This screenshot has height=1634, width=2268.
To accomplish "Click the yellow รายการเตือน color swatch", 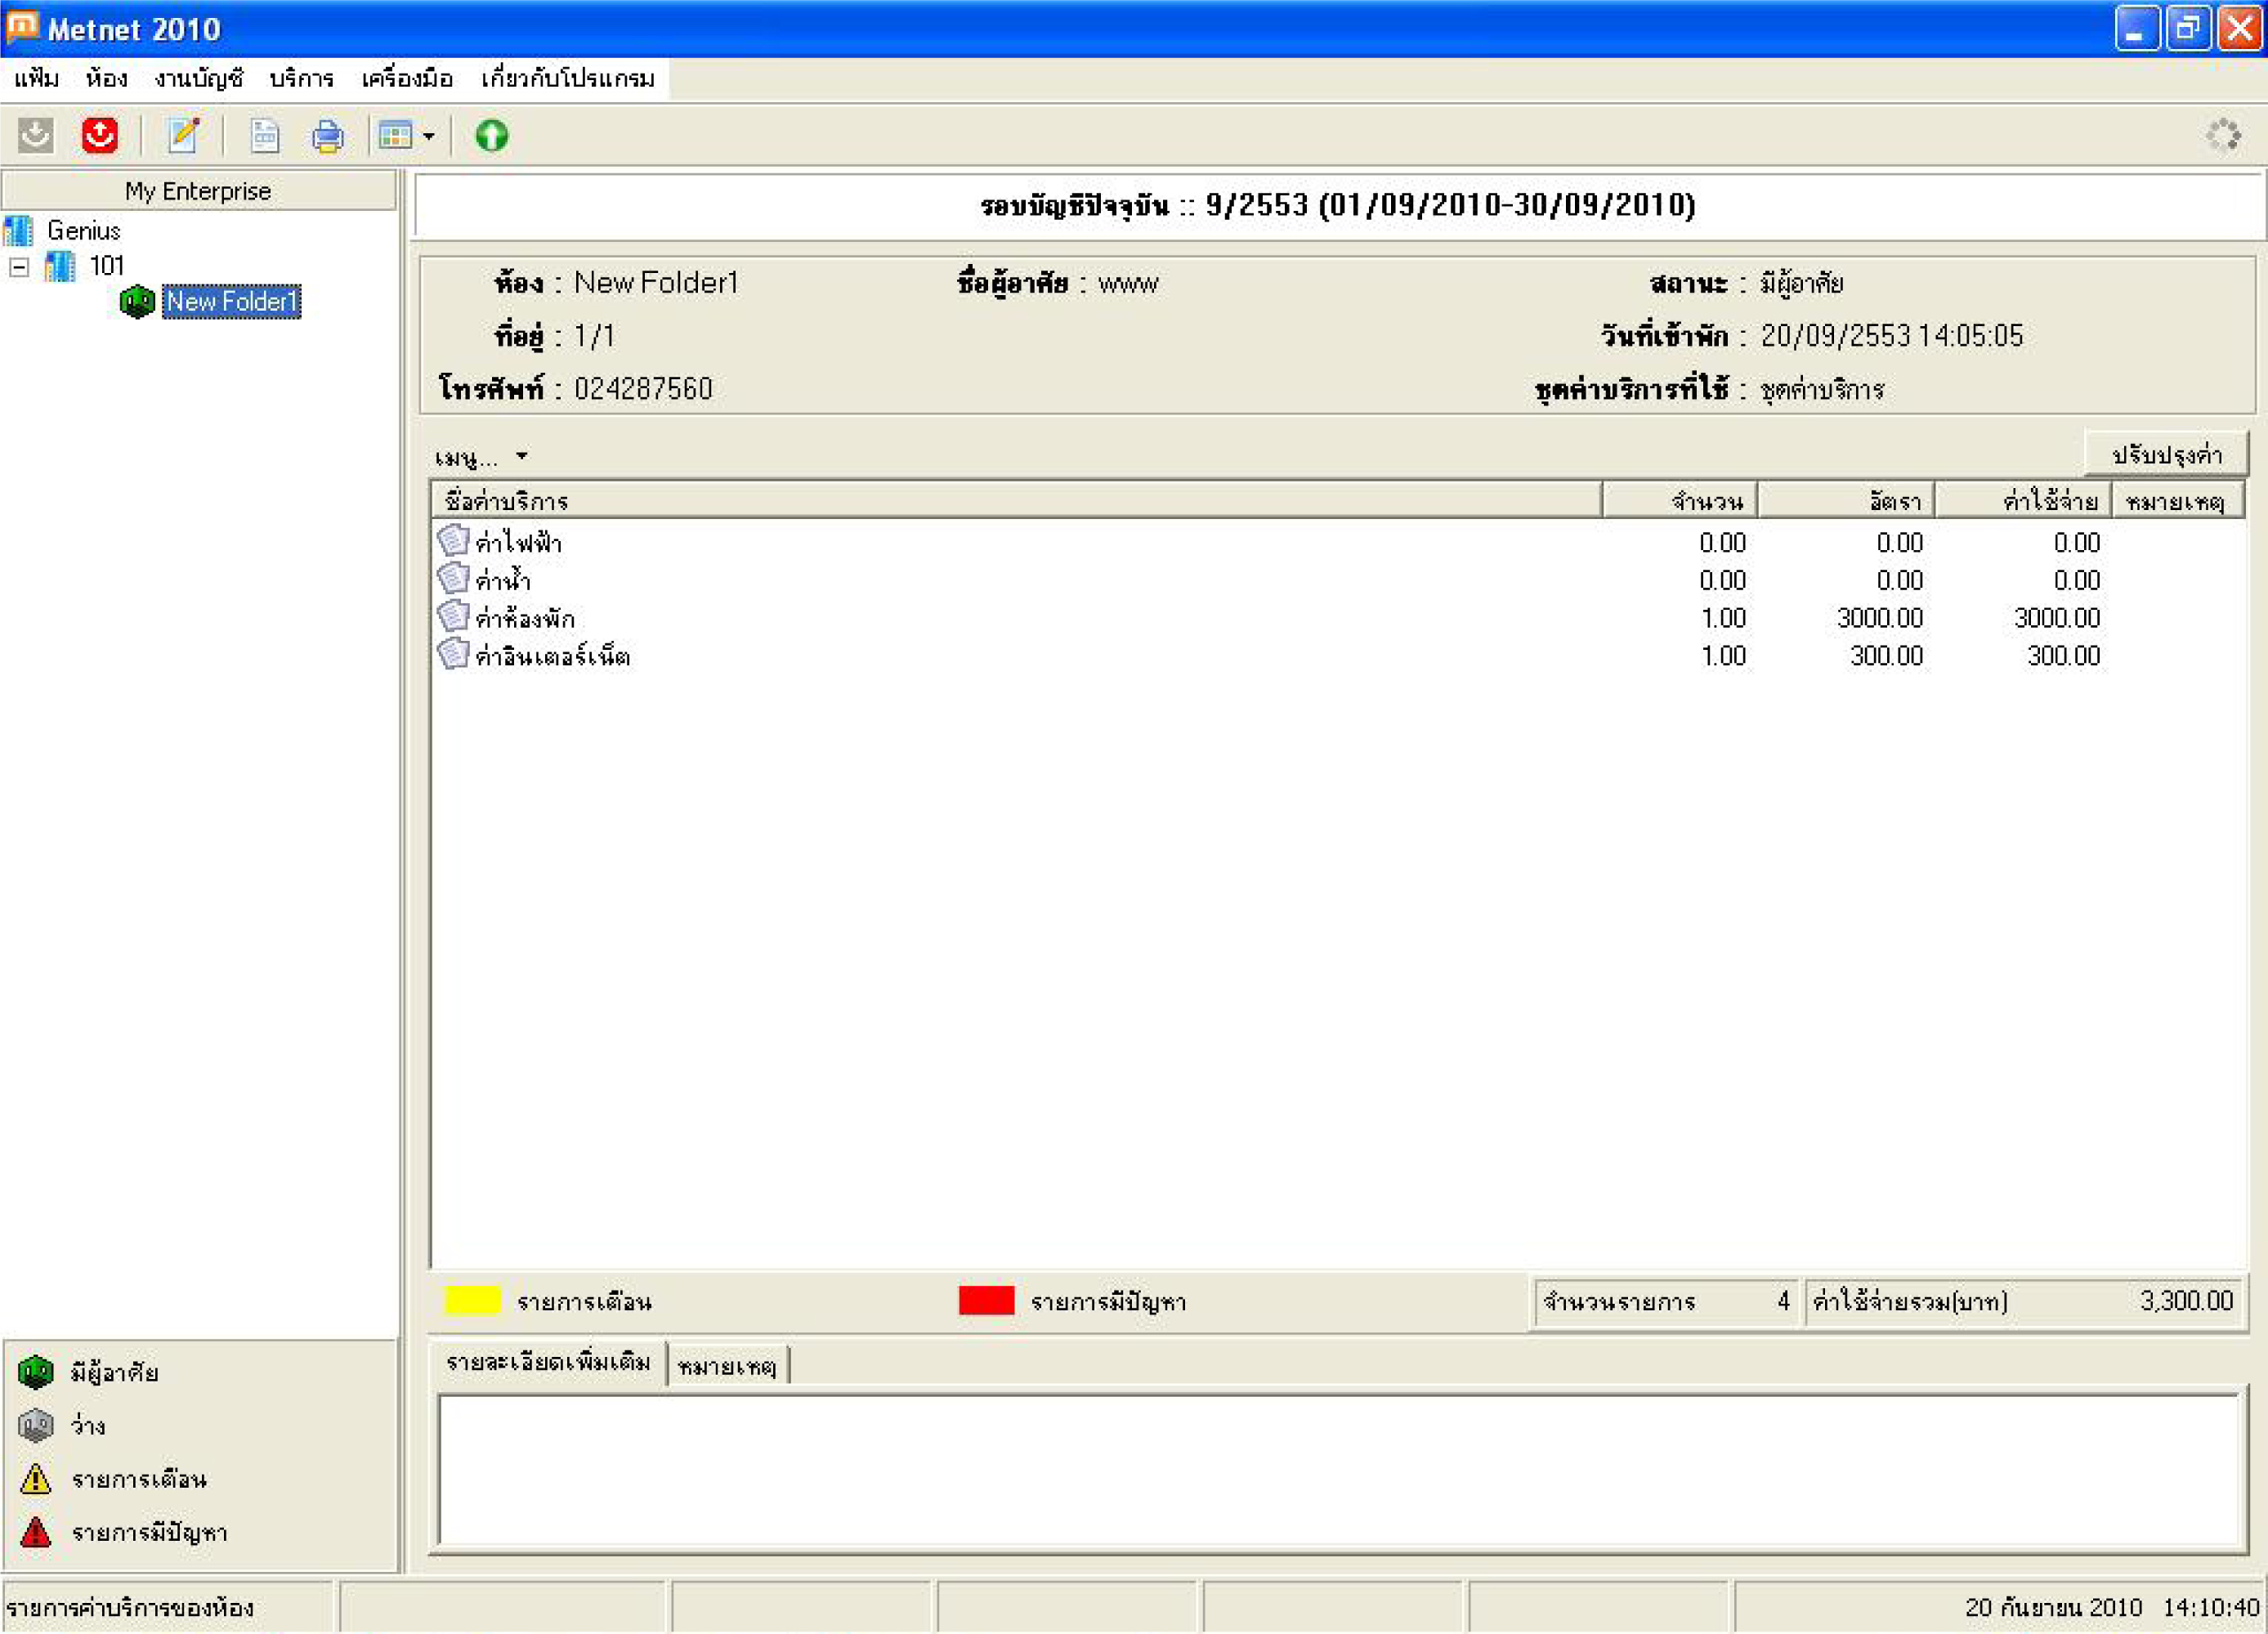I will click(472, 1301).
